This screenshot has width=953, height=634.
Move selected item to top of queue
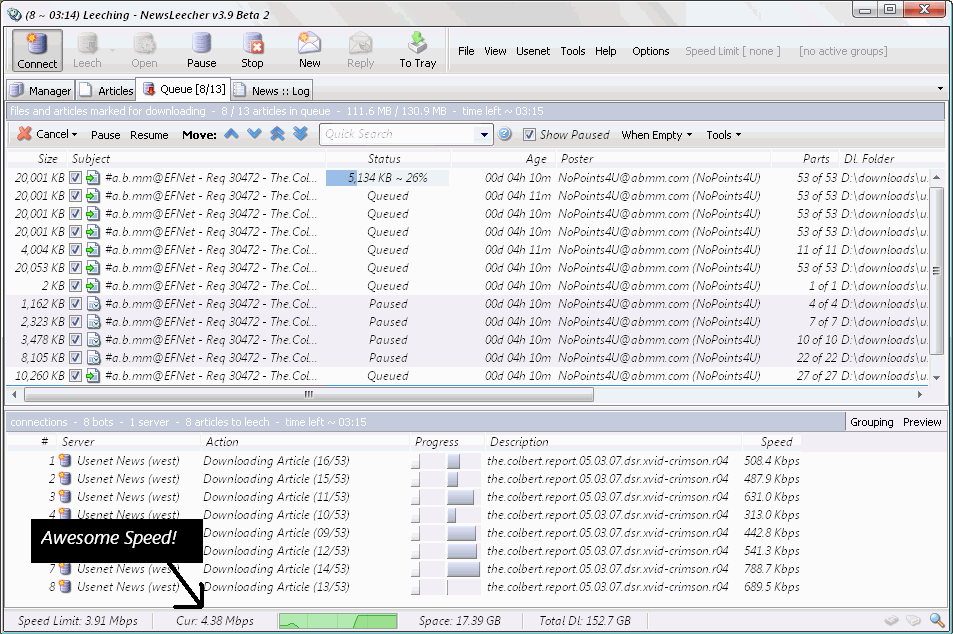tap(277, 134)
